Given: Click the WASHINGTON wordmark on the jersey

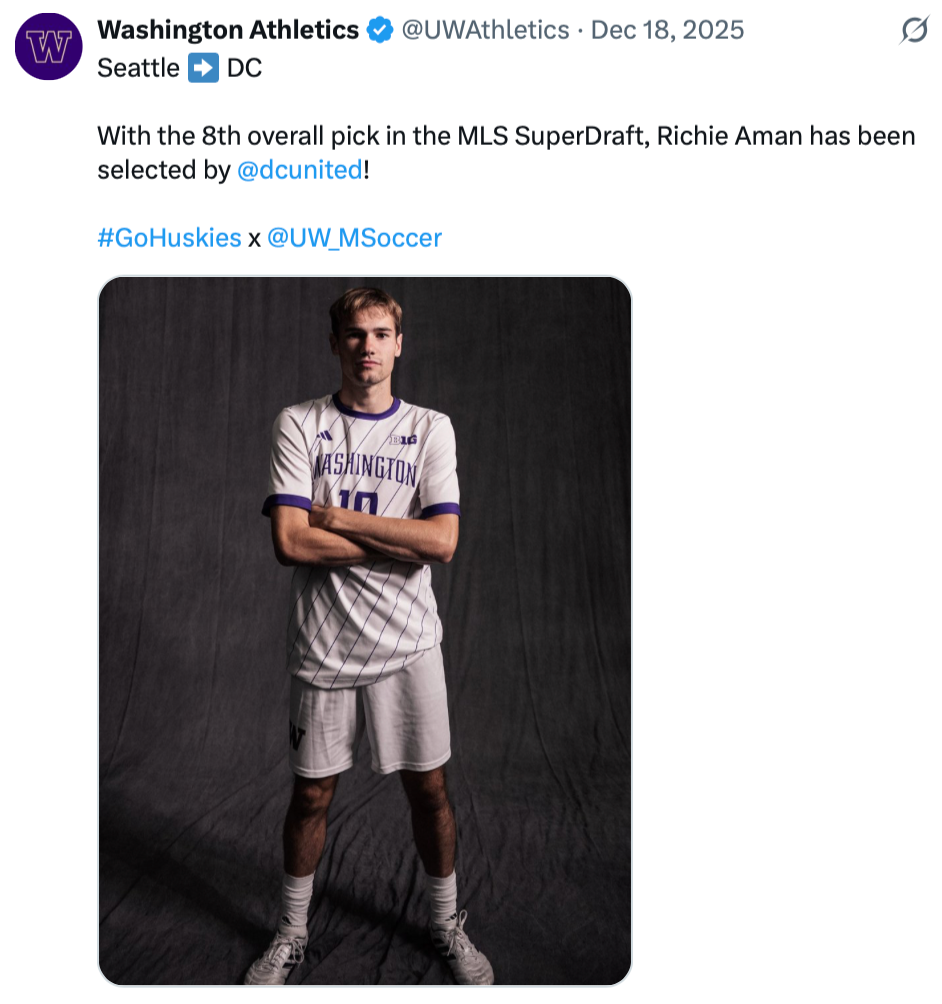Looking at the screenshot, I should (x=364, y=469).
